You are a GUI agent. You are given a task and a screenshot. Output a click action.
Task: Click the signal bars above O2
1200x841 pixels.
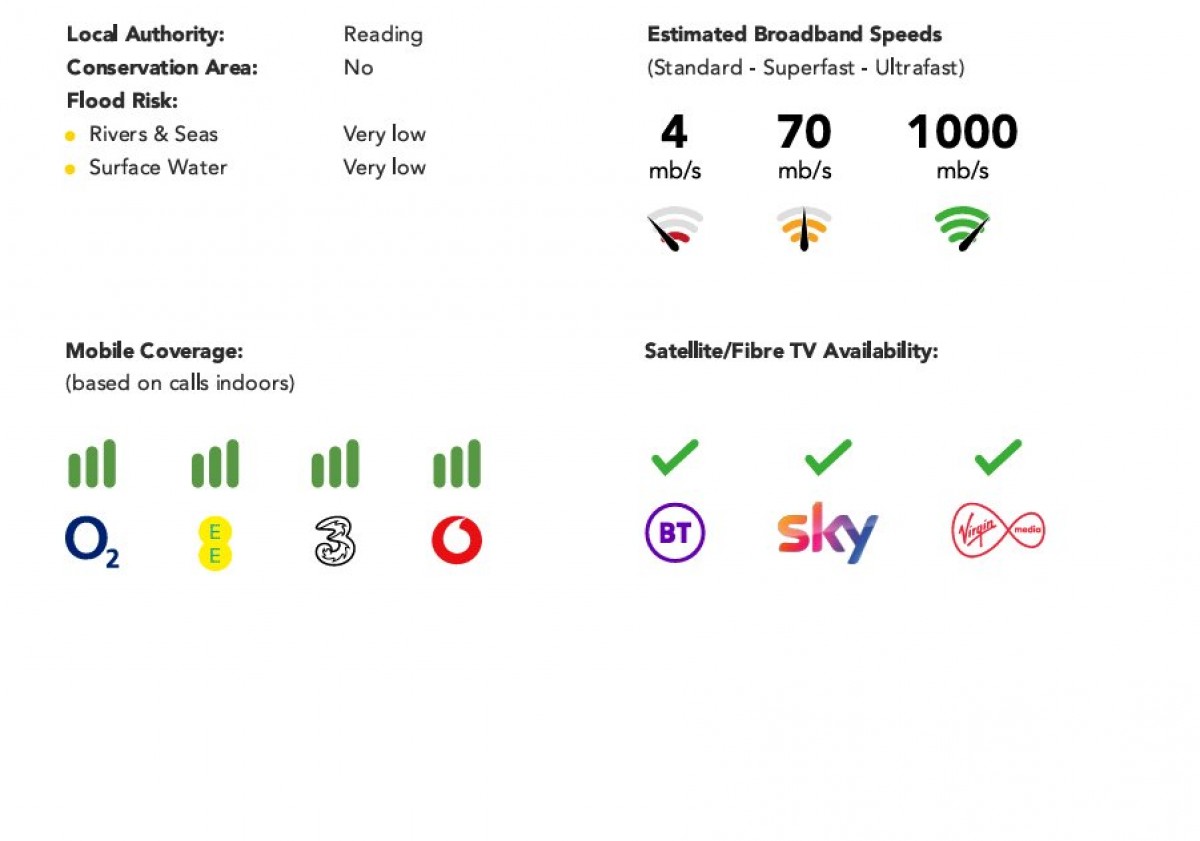tap(92, 464)
